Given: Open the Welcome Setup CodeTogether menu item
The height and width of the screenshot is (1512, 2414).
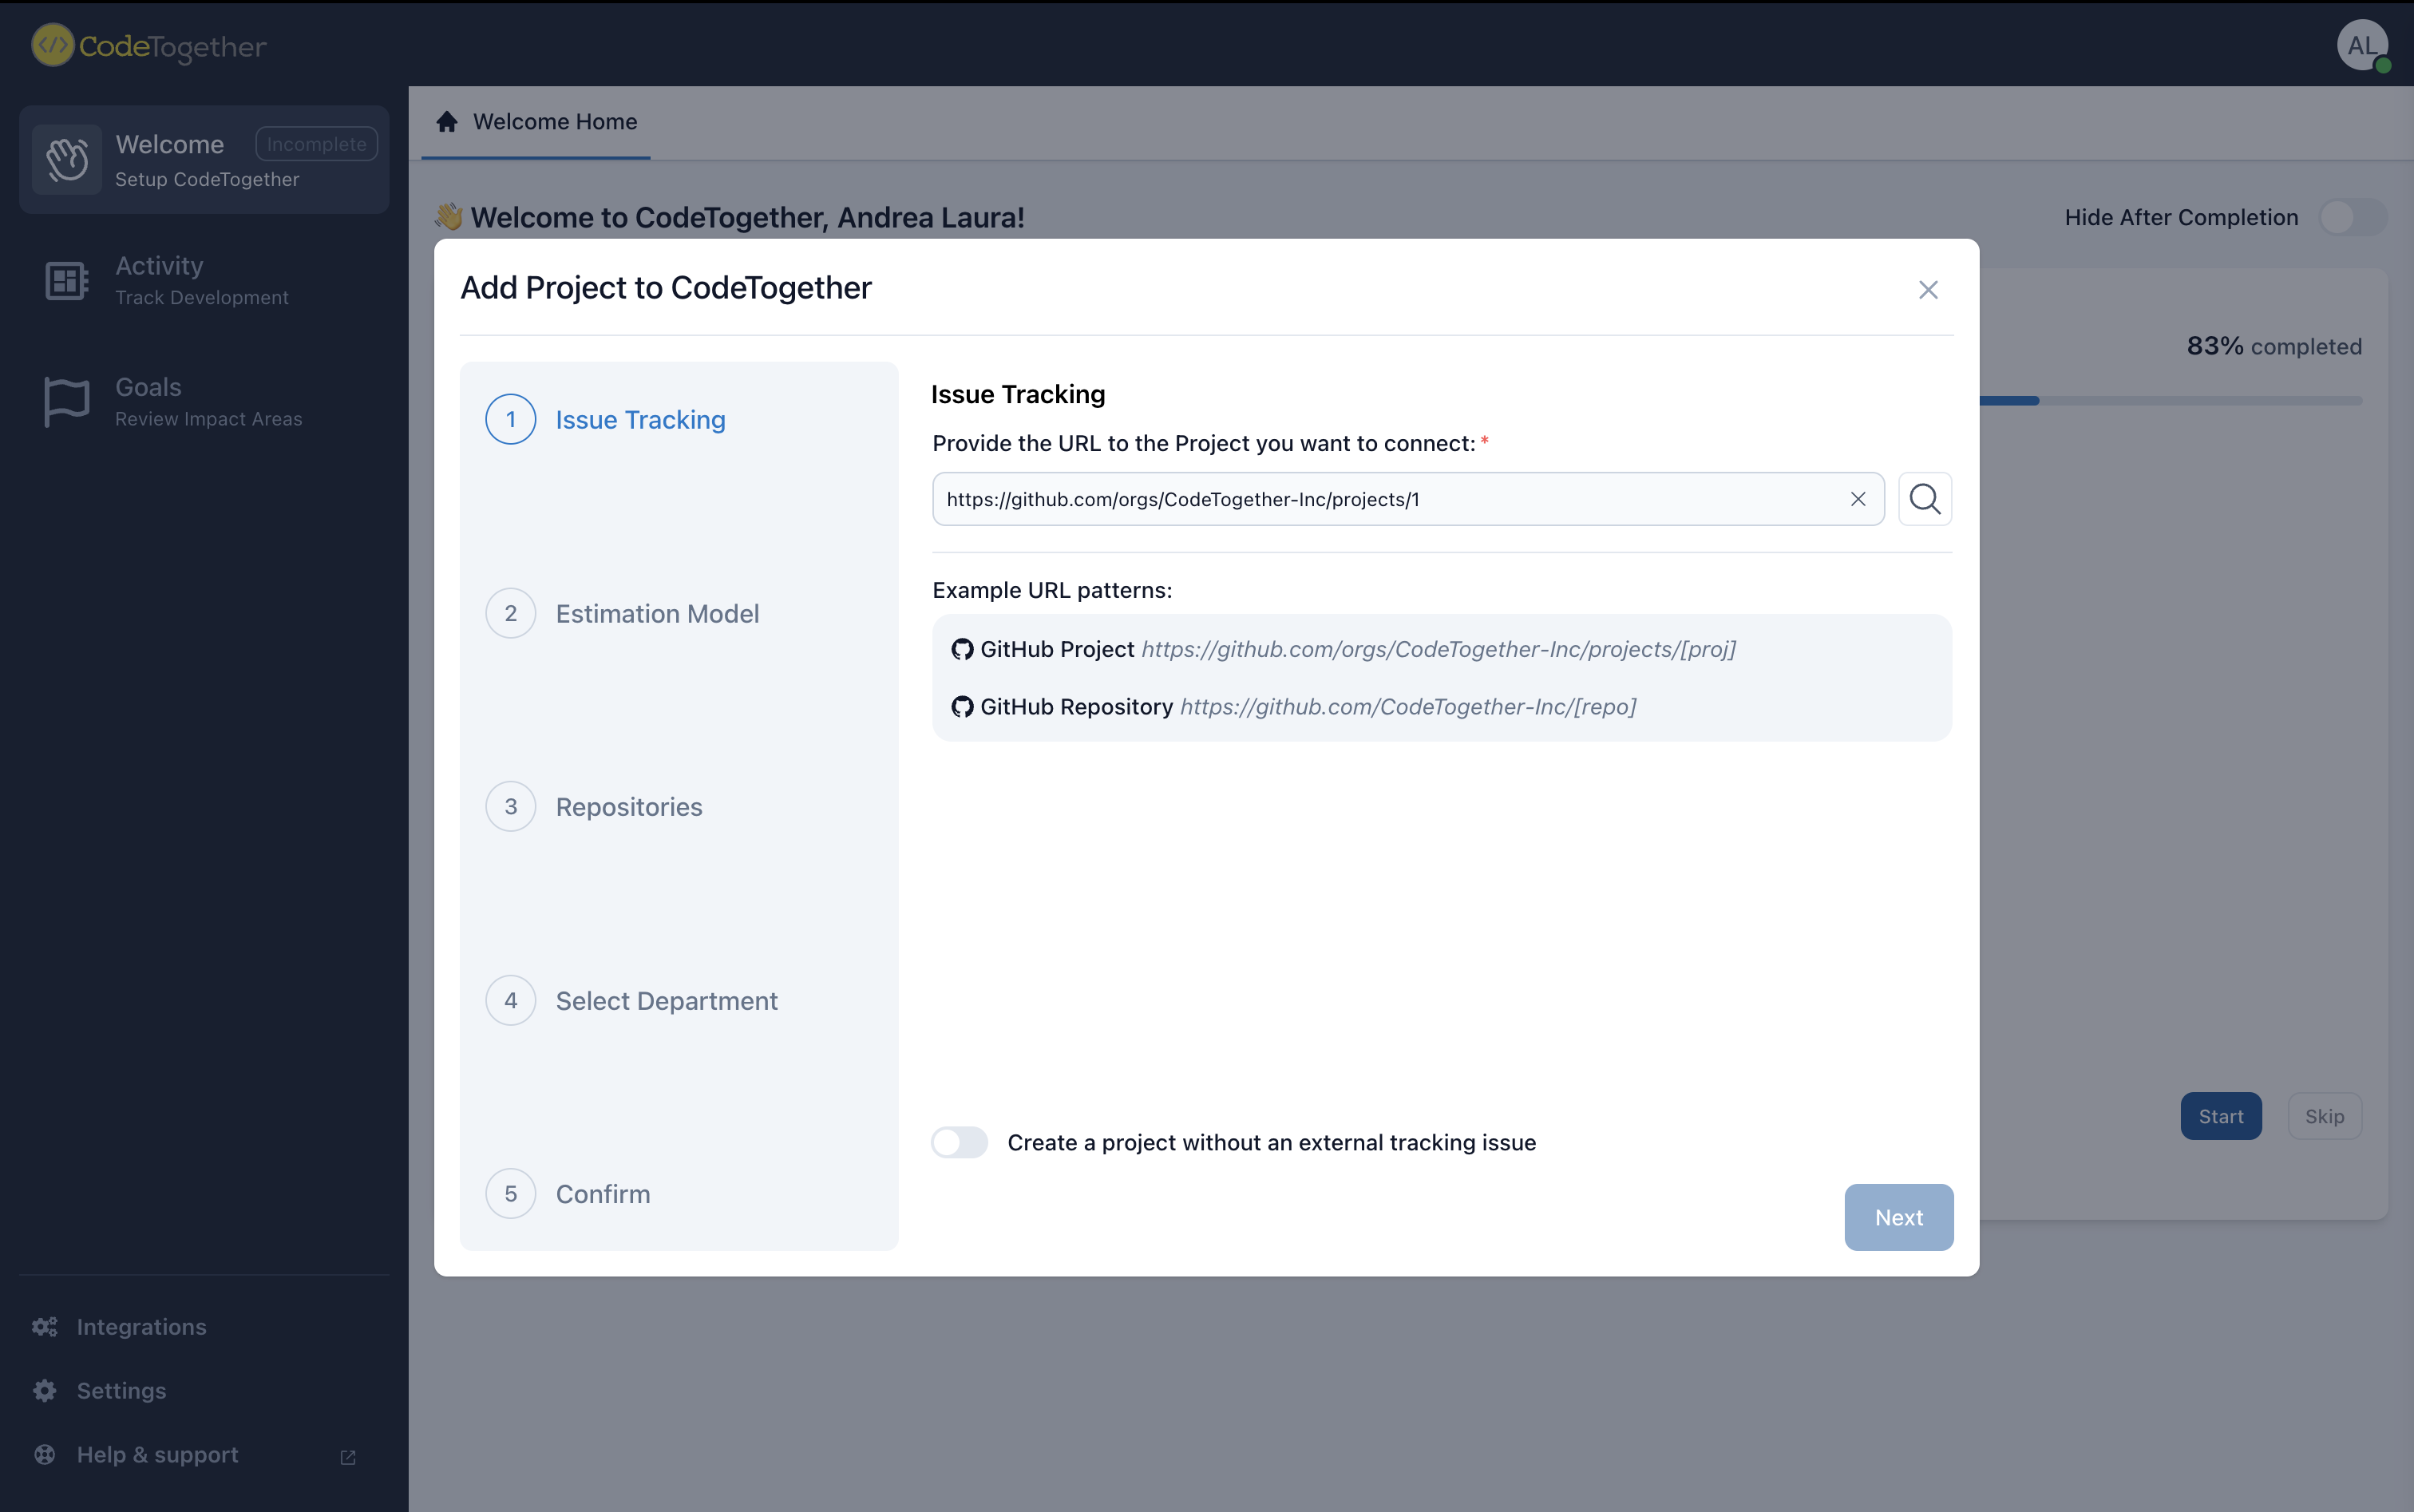Looking at the screenshot, I should pos(204,160).
